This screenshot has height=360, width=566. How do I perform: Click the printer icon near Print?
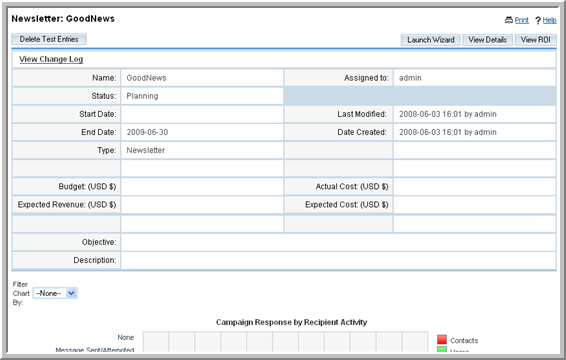[509, 20]
